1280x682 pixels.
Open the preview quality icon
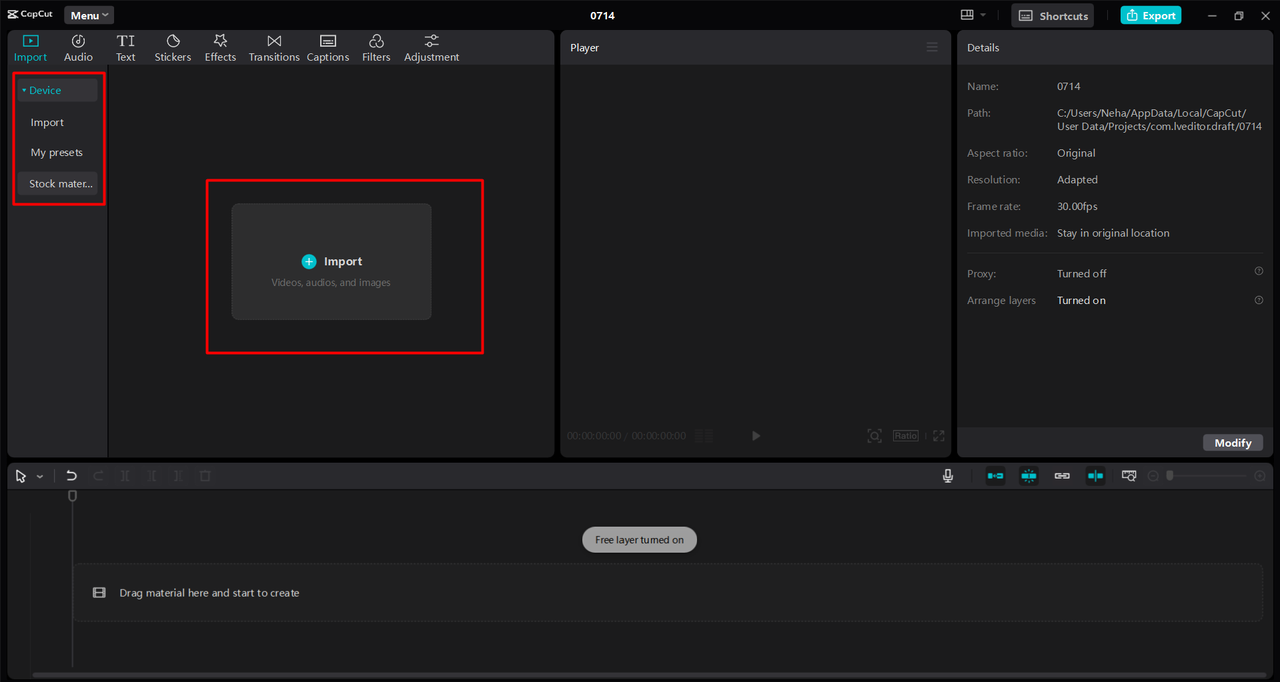(704, 436)
